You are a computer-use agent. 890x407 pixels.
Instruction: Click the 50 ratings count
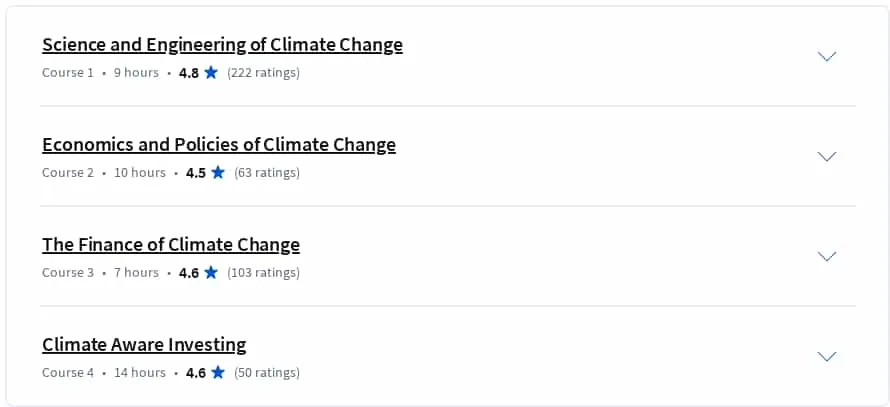click(267, 372)
